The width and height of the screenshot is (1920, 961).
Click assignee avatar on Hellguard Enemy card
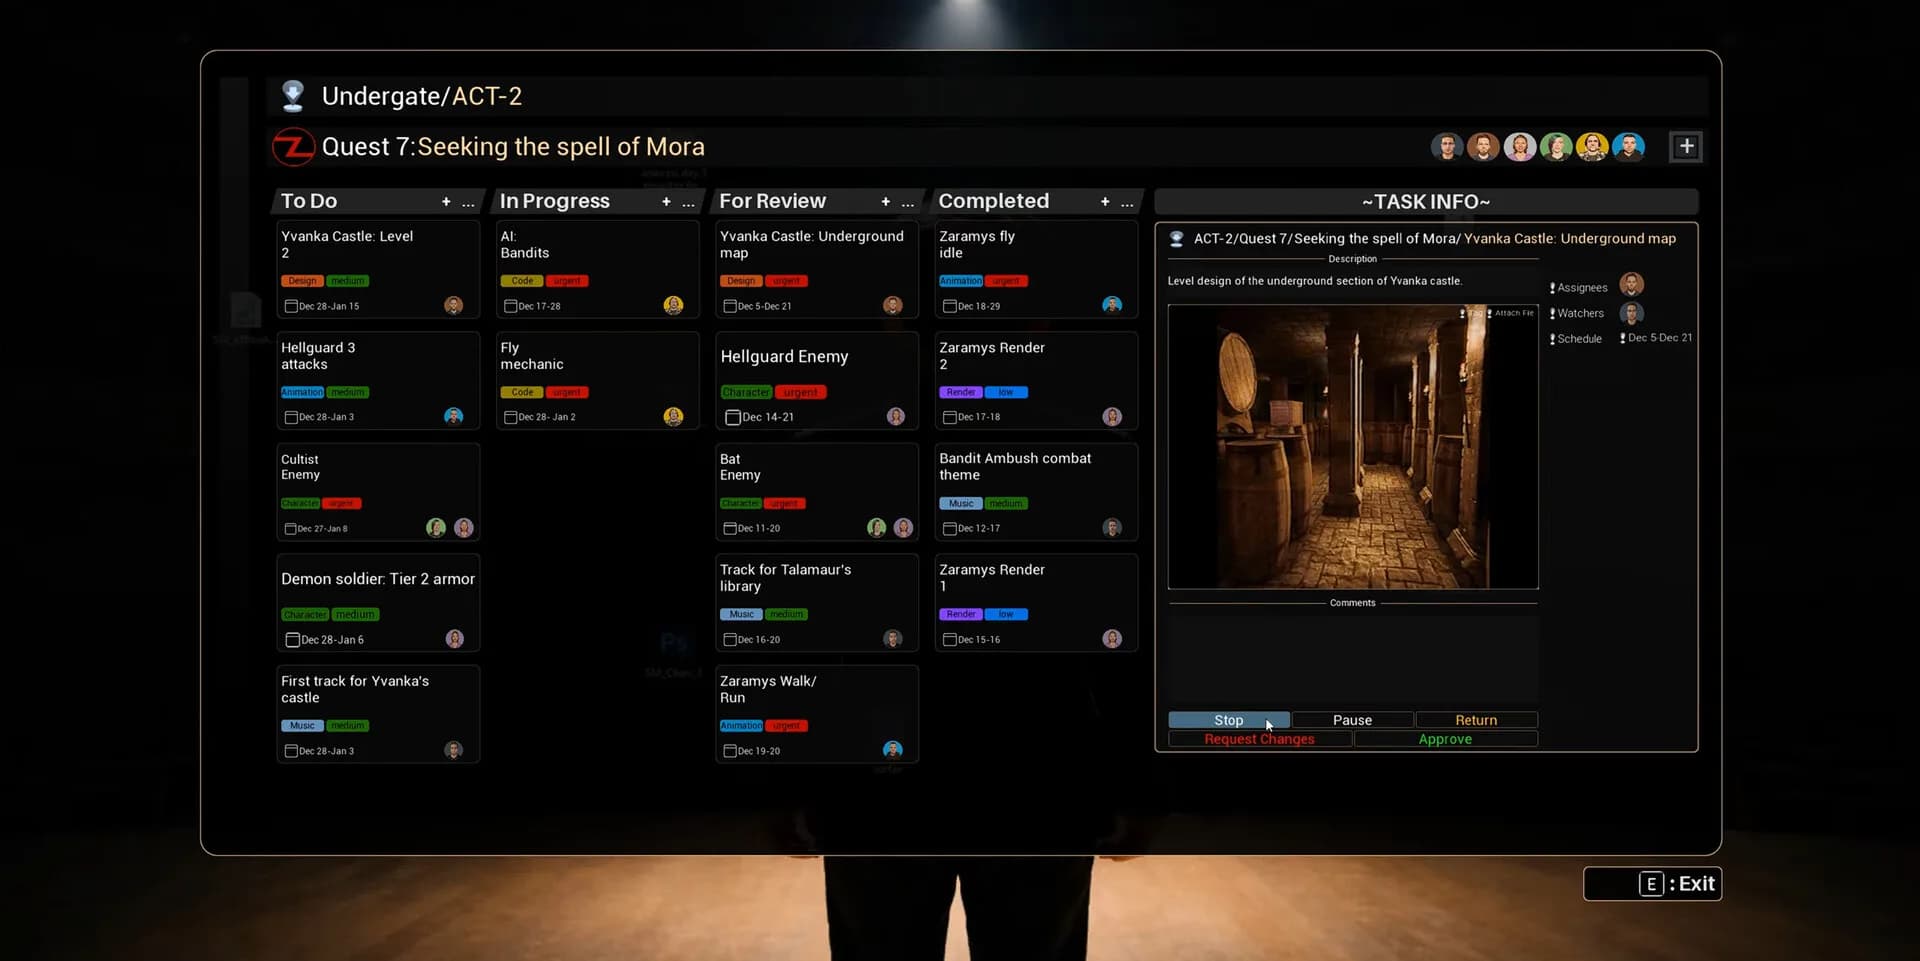coord(896,416)
